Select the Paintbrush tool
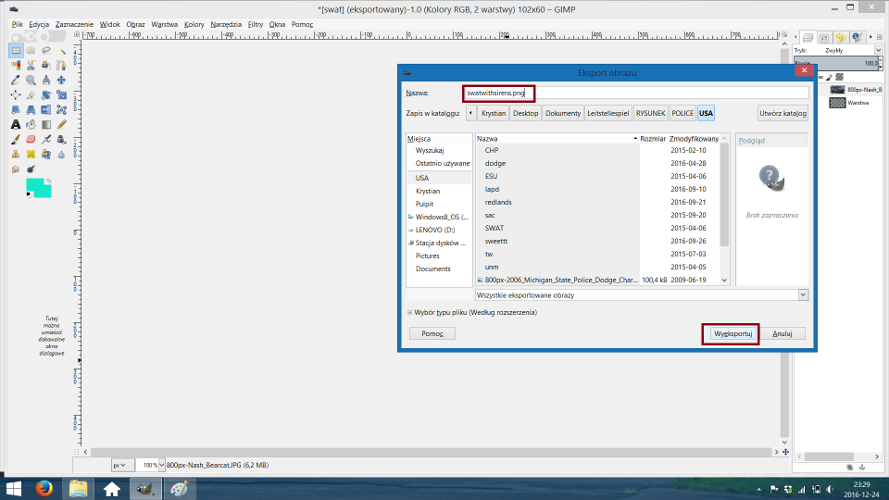Image resolution: width=889 pixels, height=500 pixels. point(16,139)
